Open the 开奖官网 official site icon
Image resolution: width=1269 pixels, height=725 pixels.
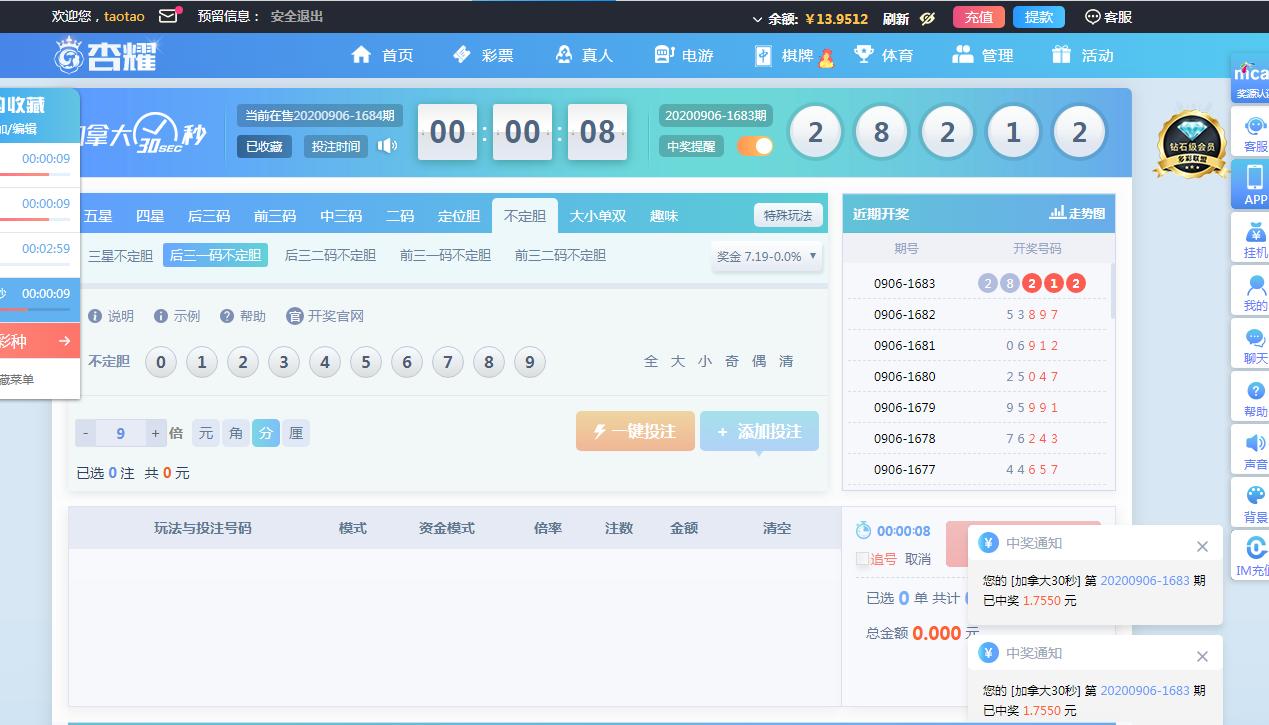point(294,316)
